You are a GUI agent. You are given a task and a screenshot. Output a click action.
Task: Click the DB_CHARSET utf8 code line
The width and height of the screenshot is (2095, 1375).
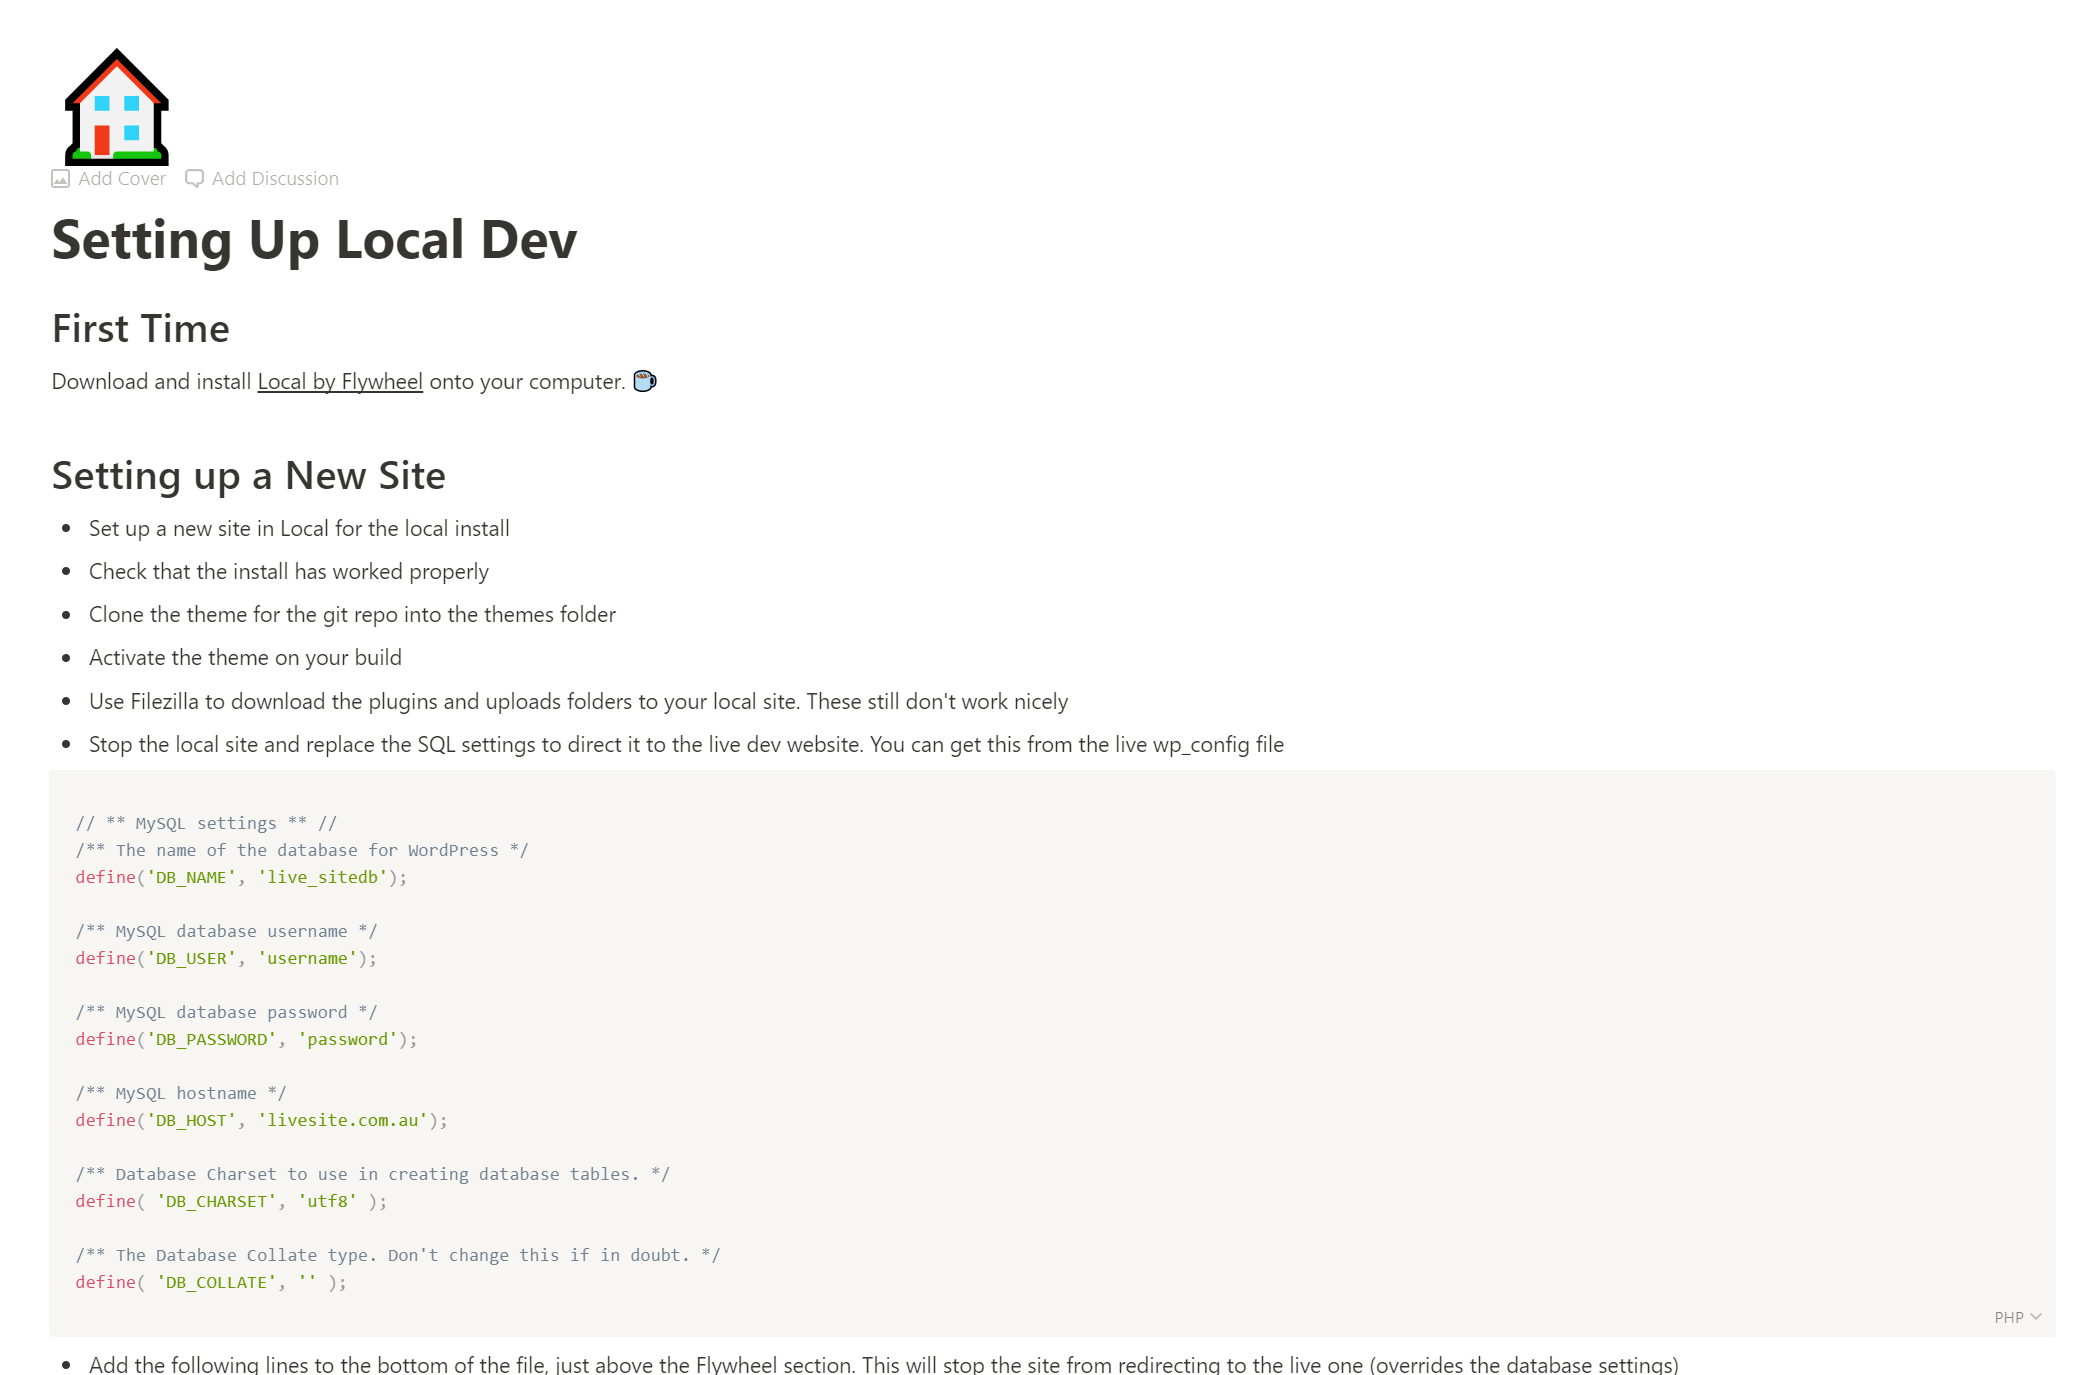(x=231, y=1201)
